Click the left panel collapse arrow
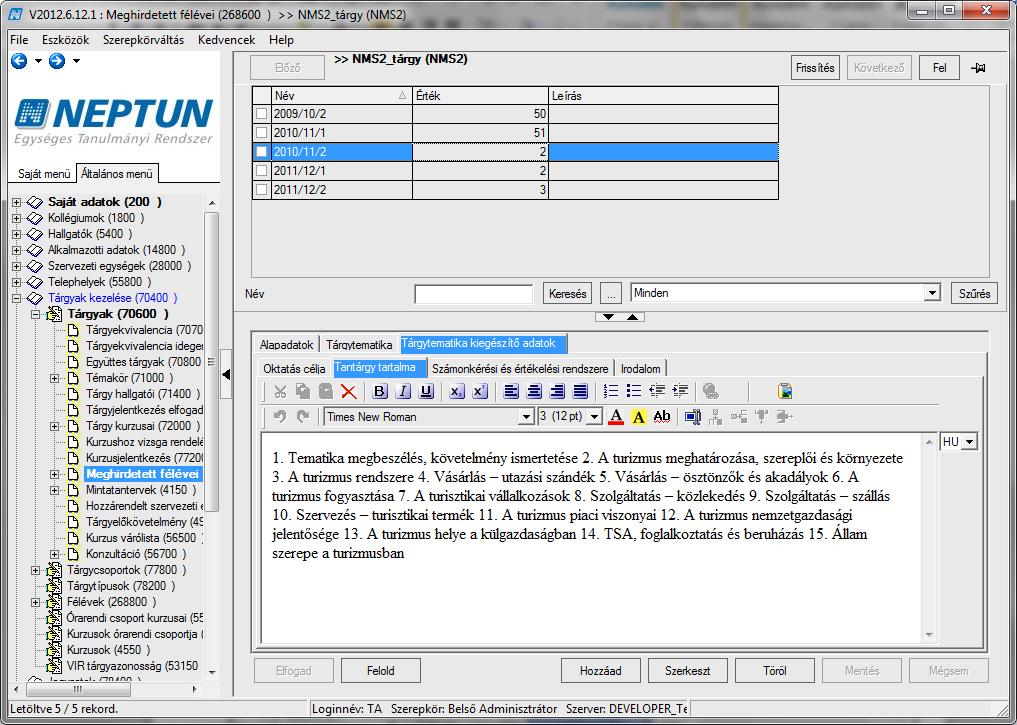 226,374
